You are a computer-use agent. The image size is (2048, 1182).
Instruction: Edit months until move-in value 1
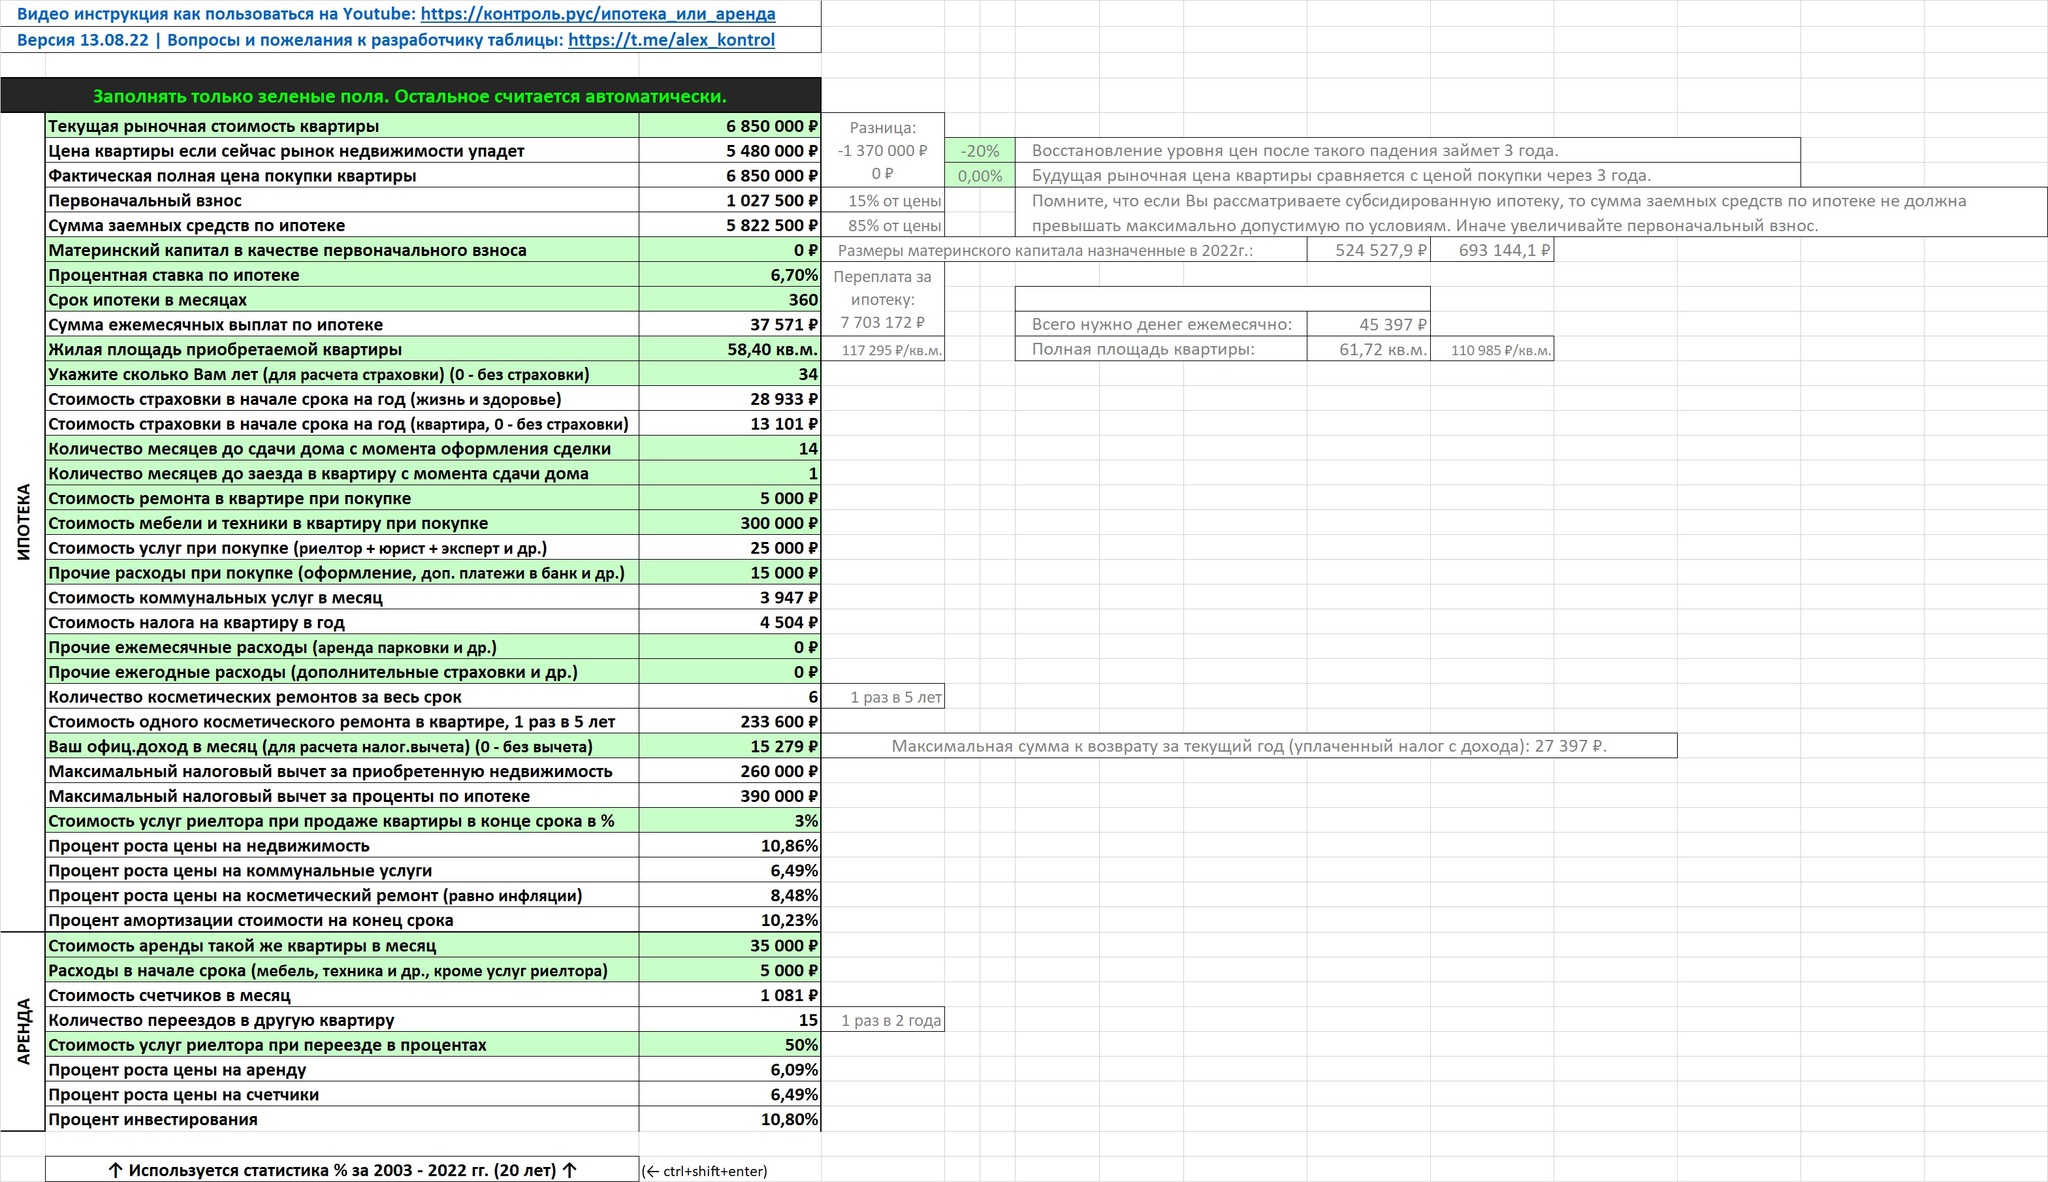[730, 473]
